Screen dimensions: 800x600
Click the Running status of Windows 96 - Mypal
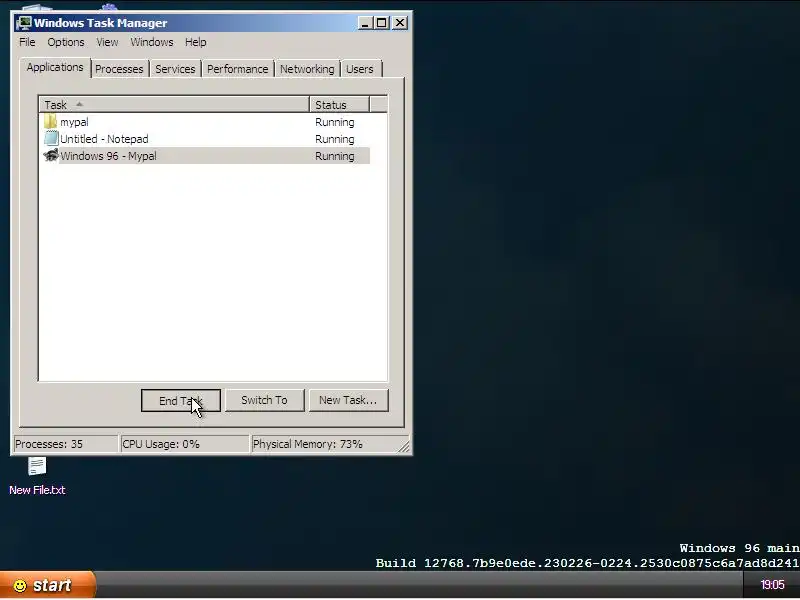point(335,156)
